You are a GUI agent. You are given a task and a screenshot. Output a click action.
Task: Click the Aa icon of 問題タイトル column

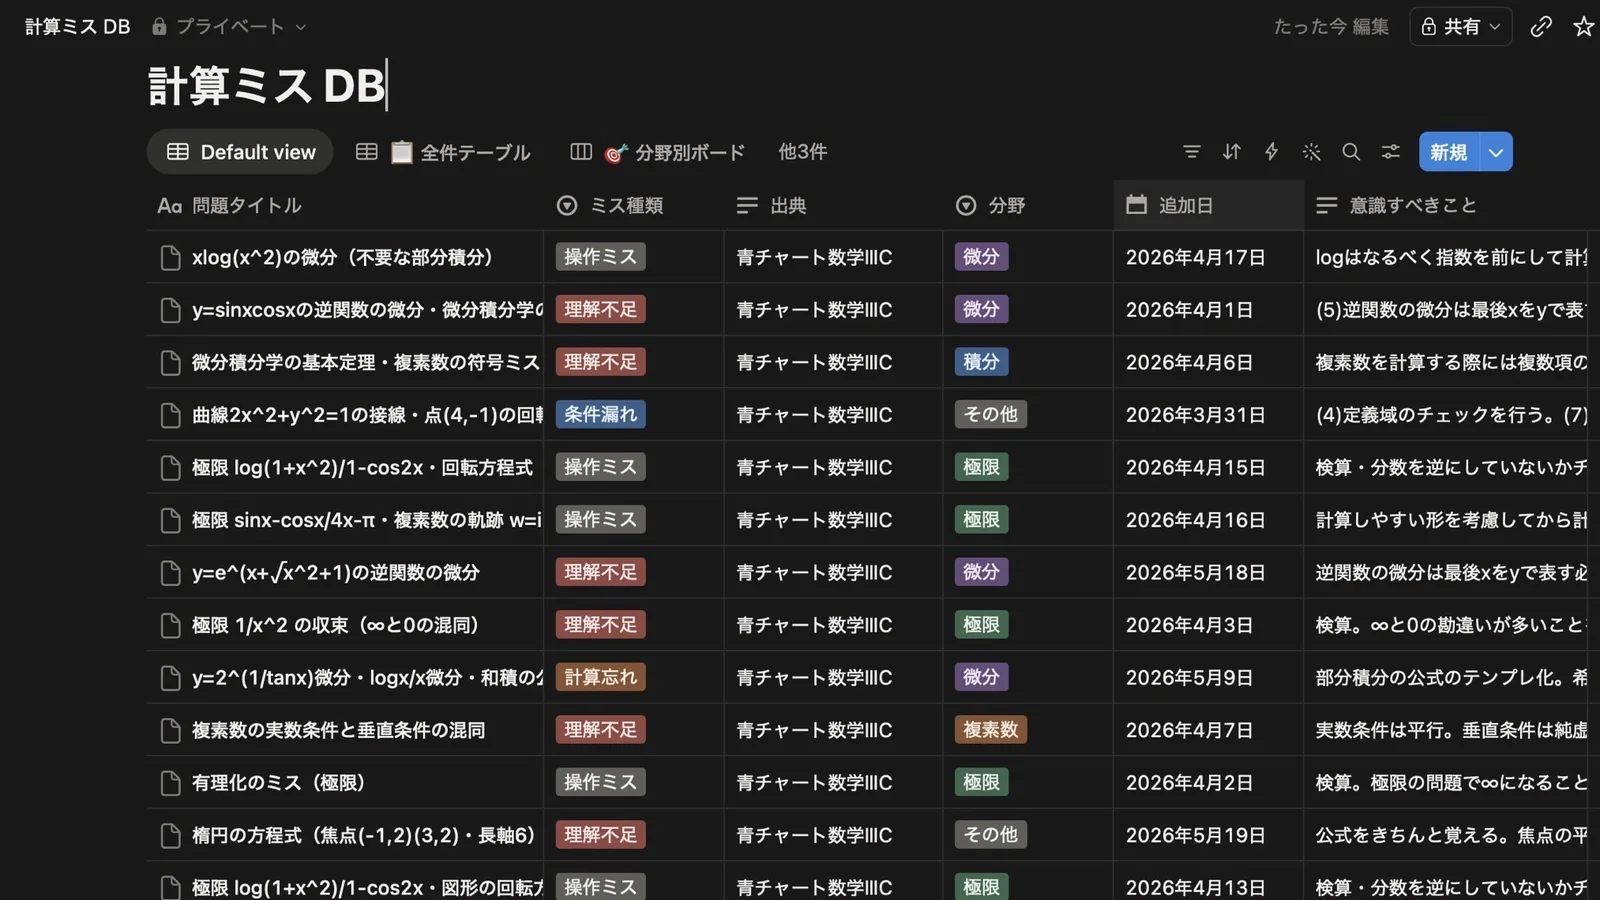(170, 205)
